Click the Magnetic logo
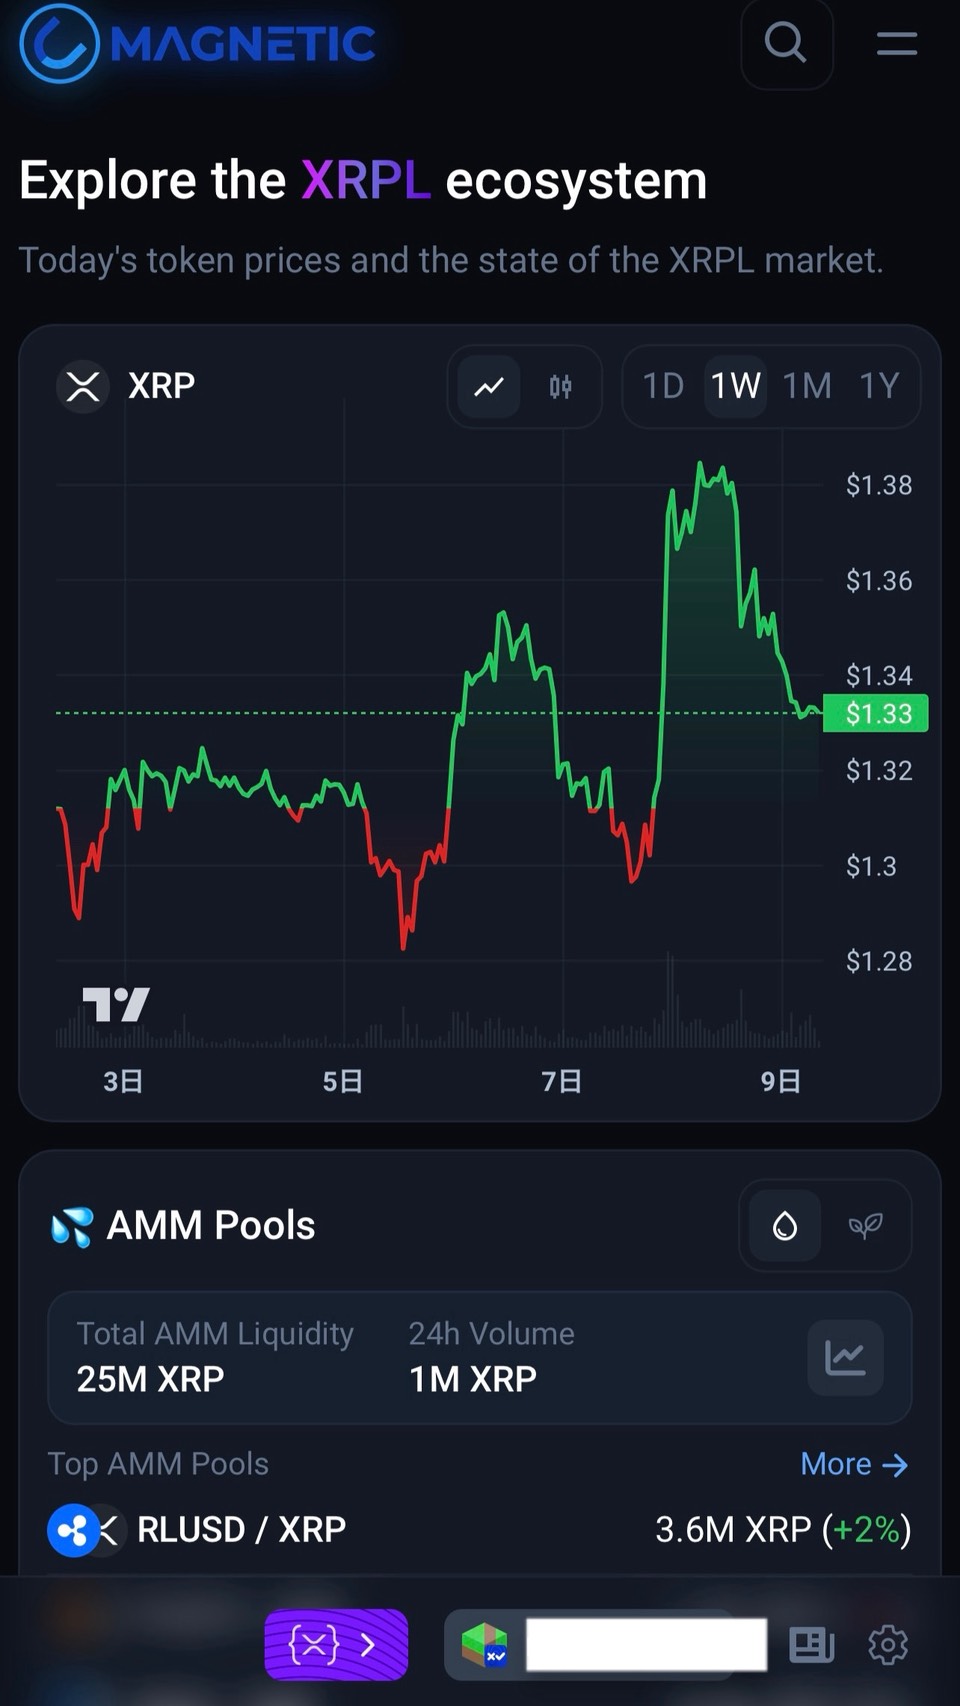960x1706 pixels. (198, 43)
